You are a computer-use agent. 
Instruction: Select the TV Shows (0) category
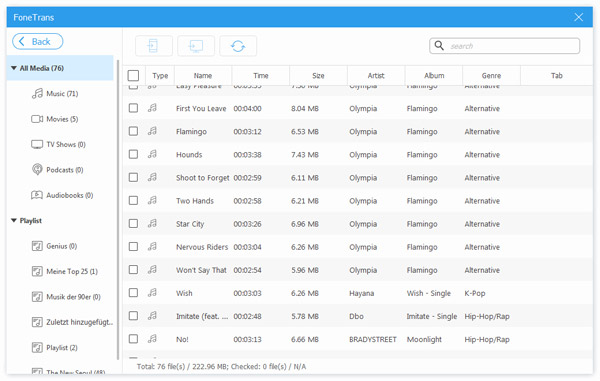click(x=58, y=144)
